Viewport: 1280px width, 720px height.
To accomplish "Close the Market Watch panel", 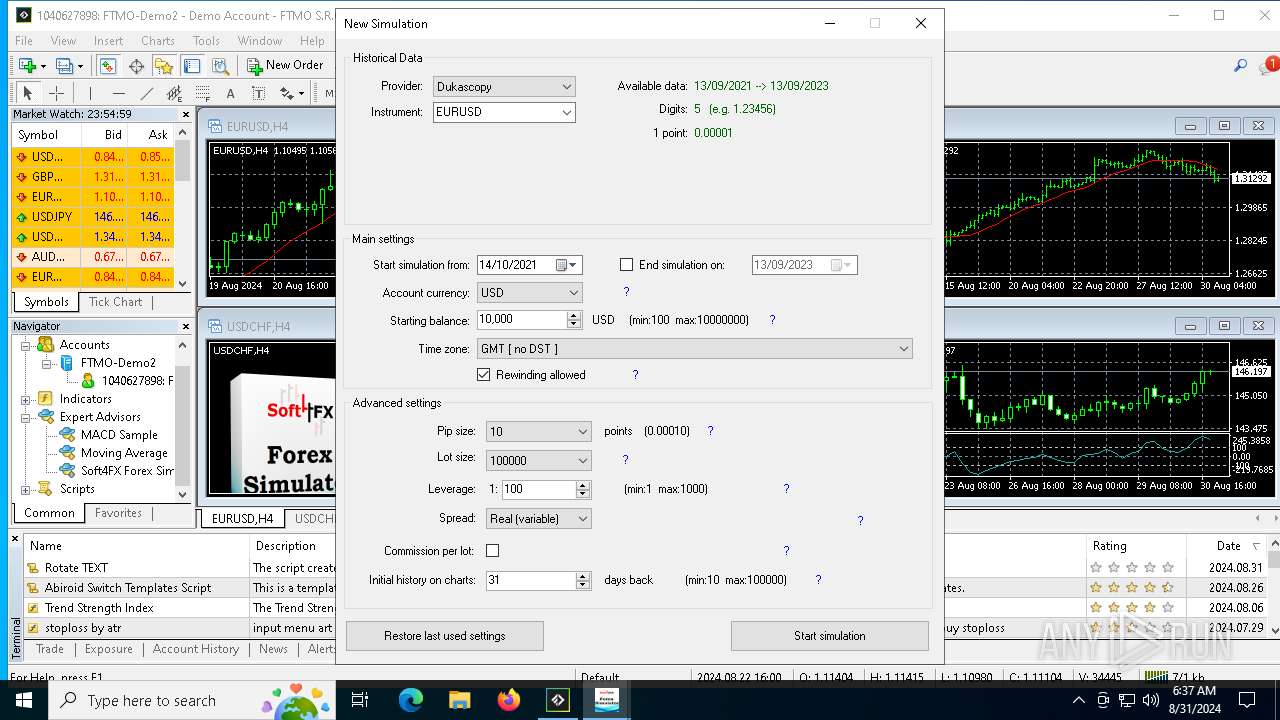I will [185, 114].
